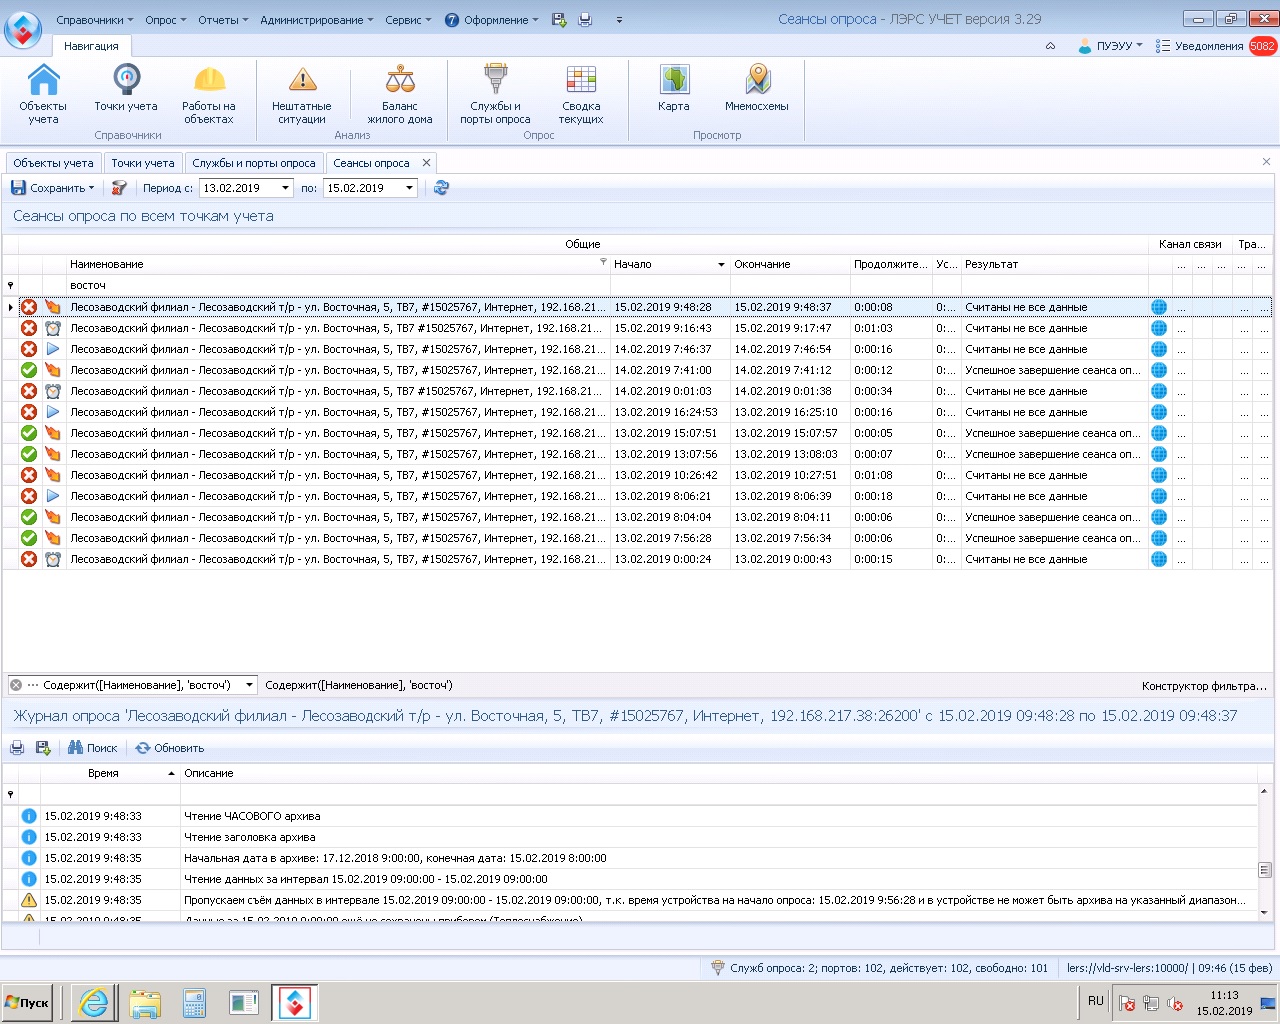Viewport: 1280px width, 1024px height.
Task: Click success status icon of 14.02.2019 7:41:00 session
Action: click(29, 370)
